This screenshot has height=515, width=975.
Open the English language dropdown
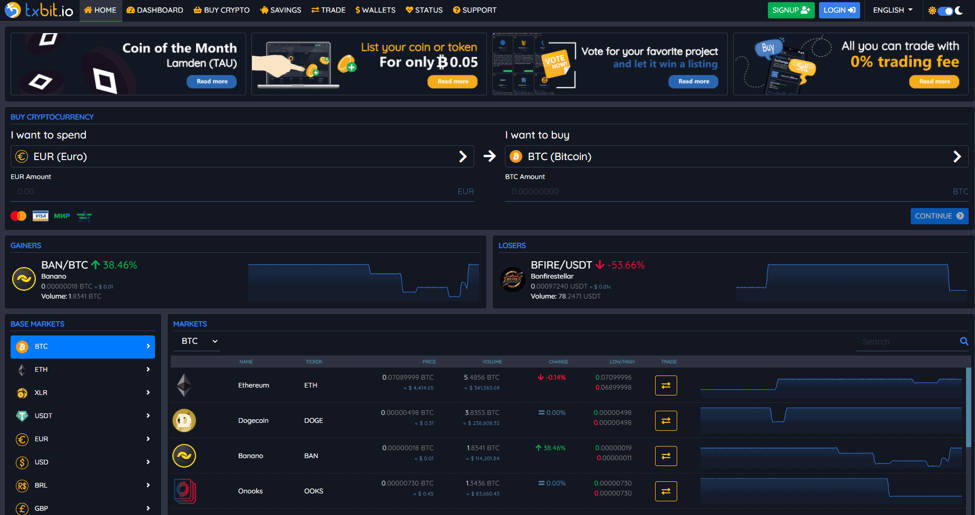click(x=893, y=10)
